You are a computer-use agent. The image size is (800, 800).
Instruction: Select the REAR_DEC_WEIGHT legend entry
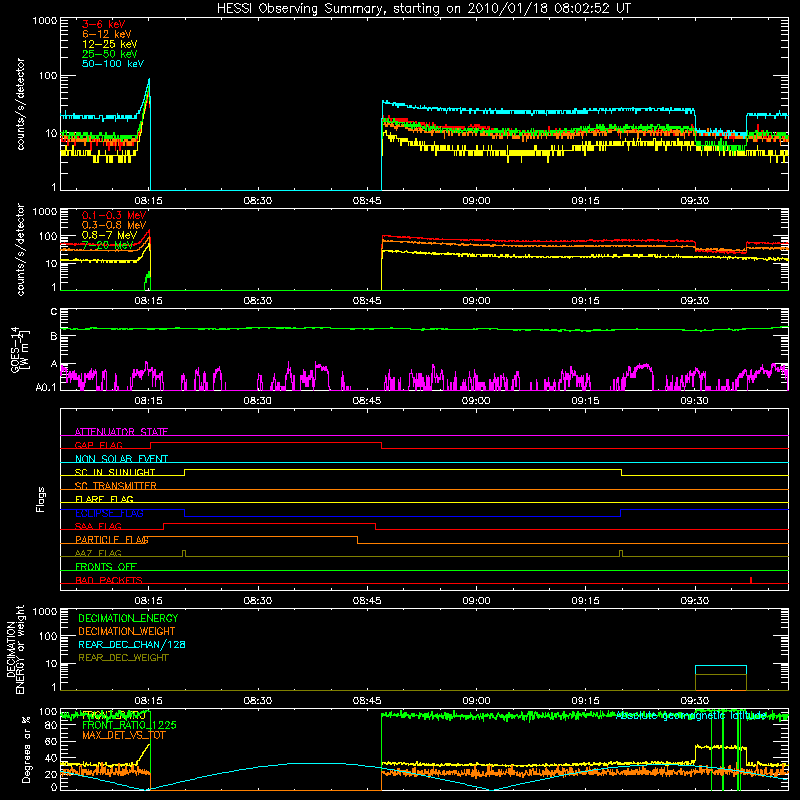tap(123, 658)
